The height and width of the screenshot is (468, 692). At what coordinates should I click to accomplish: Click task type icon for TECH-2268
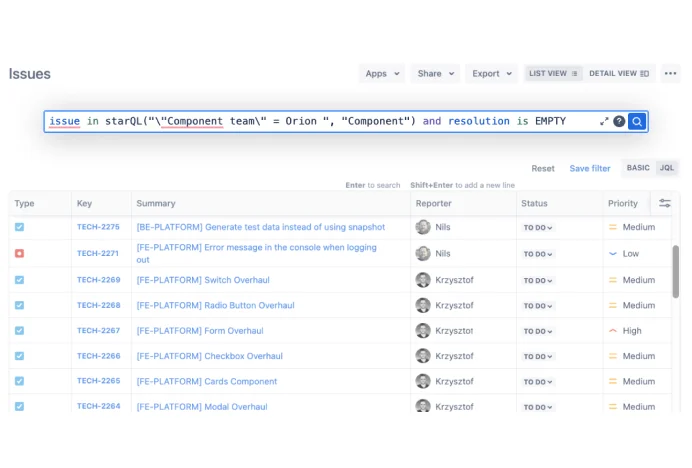coord(19,305)
